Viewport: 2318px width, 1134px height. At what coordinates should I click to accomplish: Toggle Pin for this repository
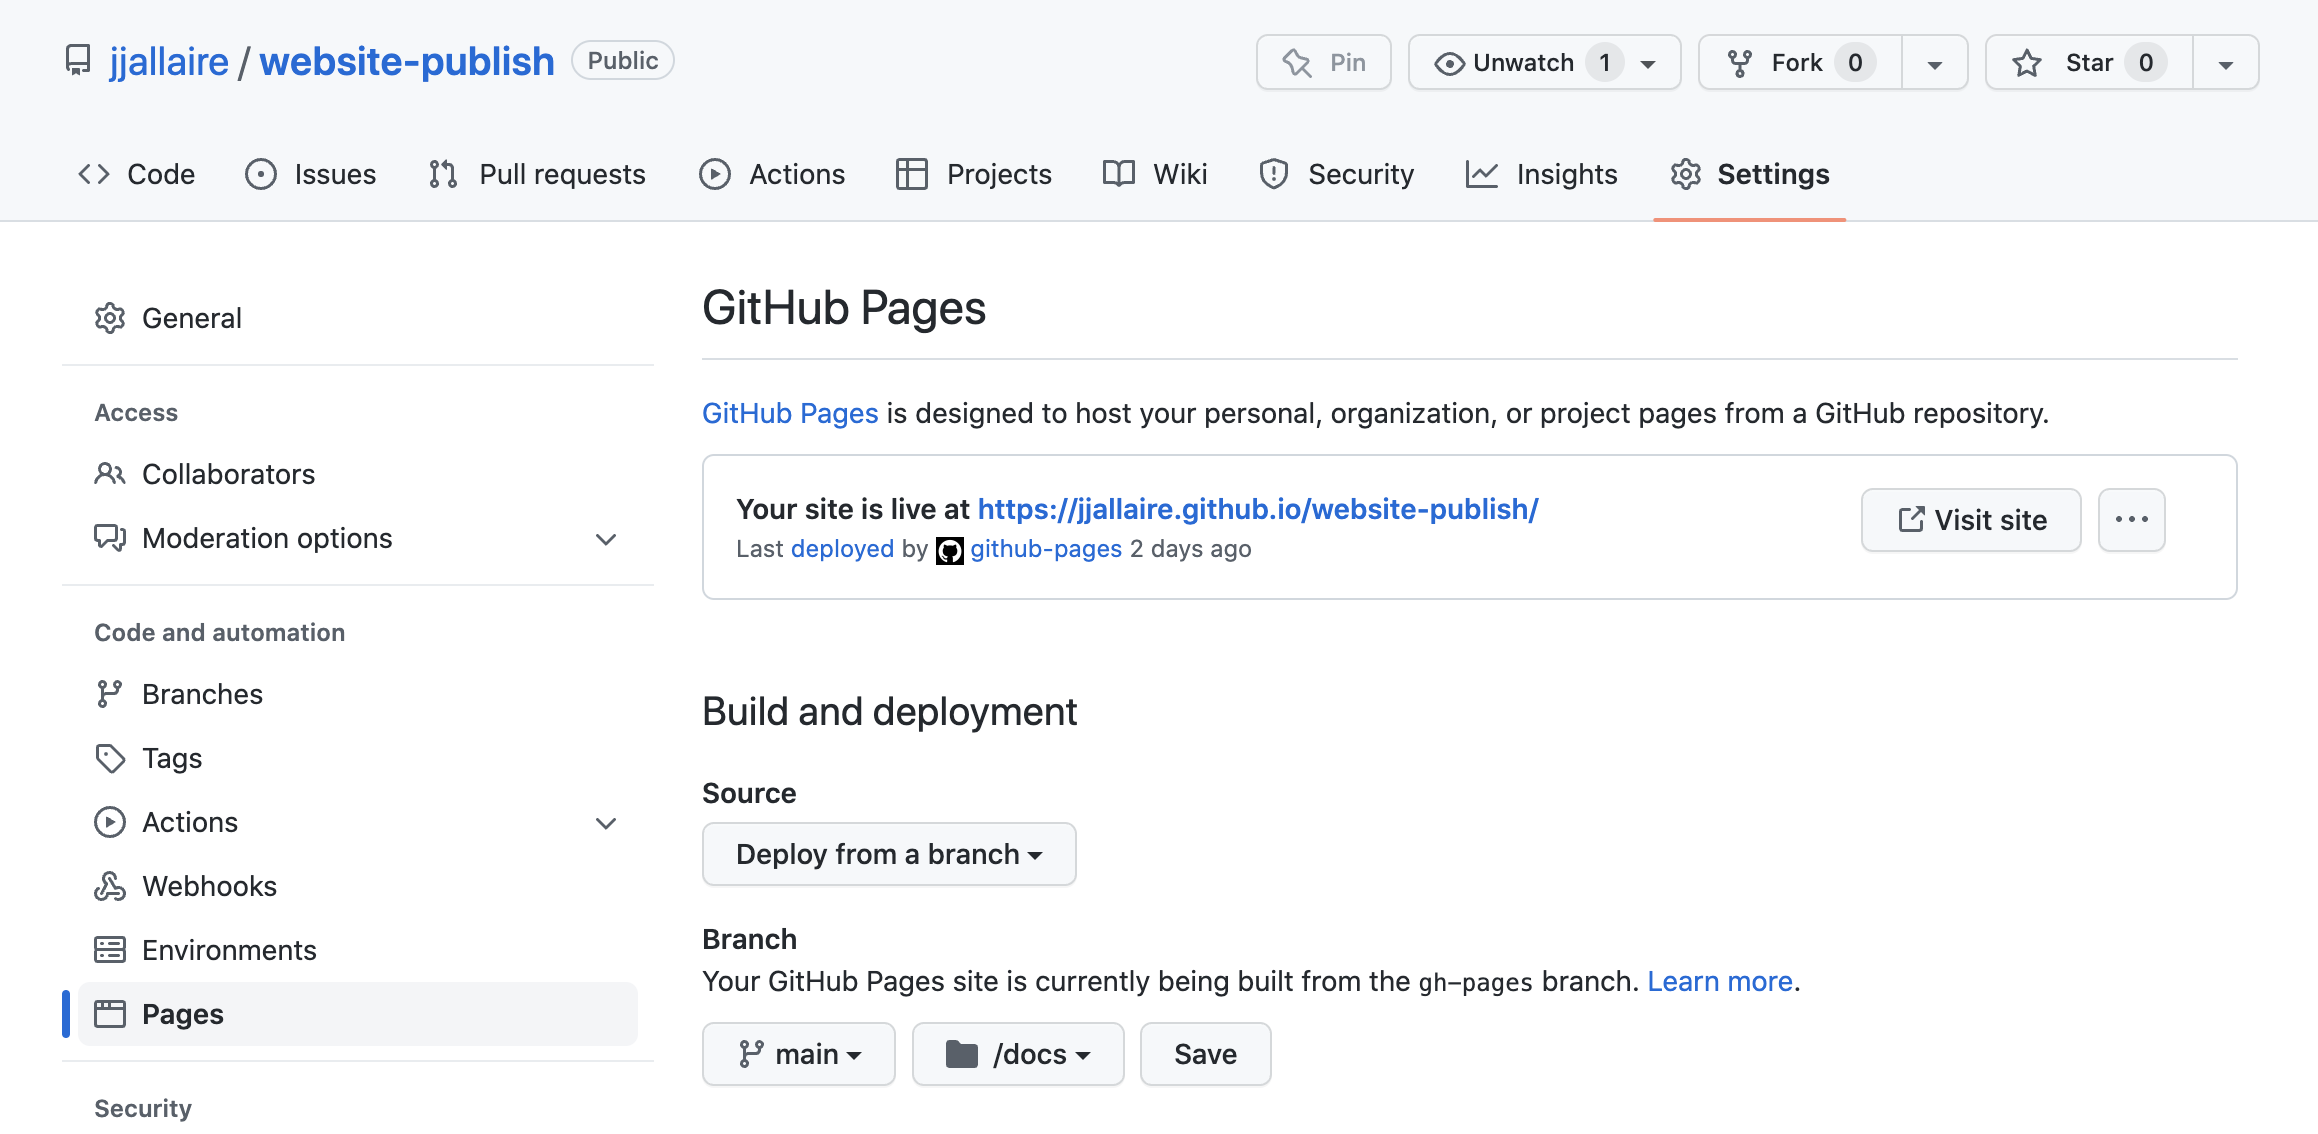pos(1323,62)
